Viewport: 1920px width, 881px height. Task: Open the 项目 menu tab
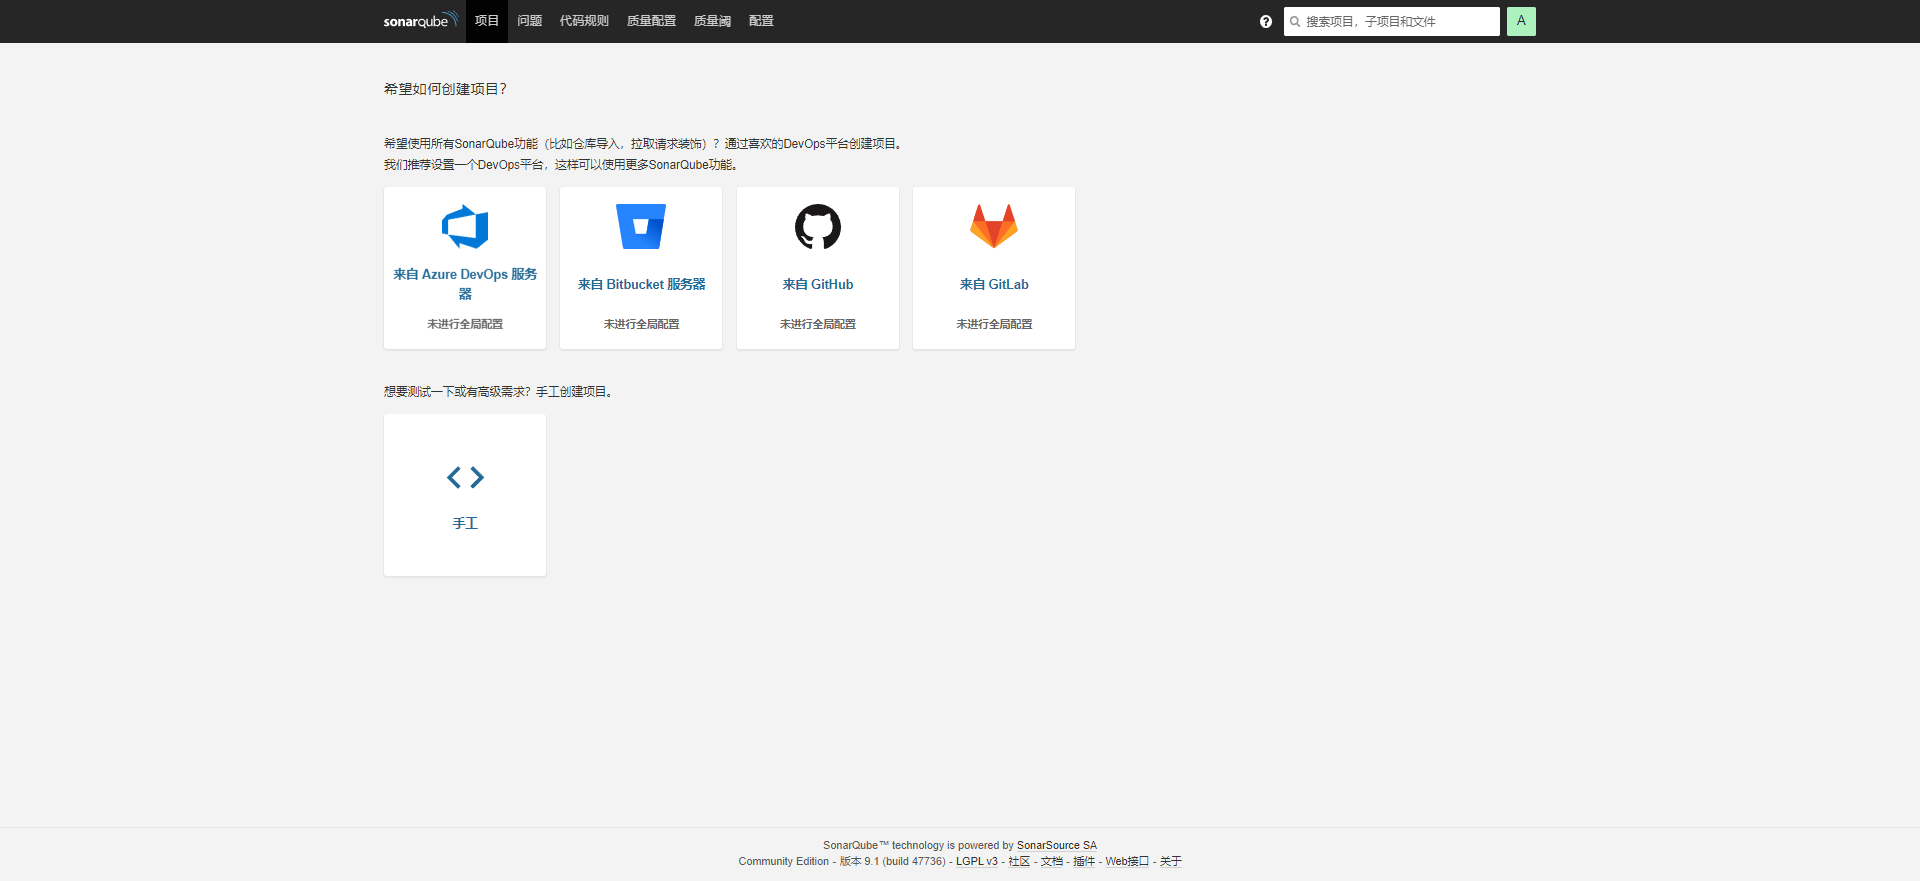487,21
